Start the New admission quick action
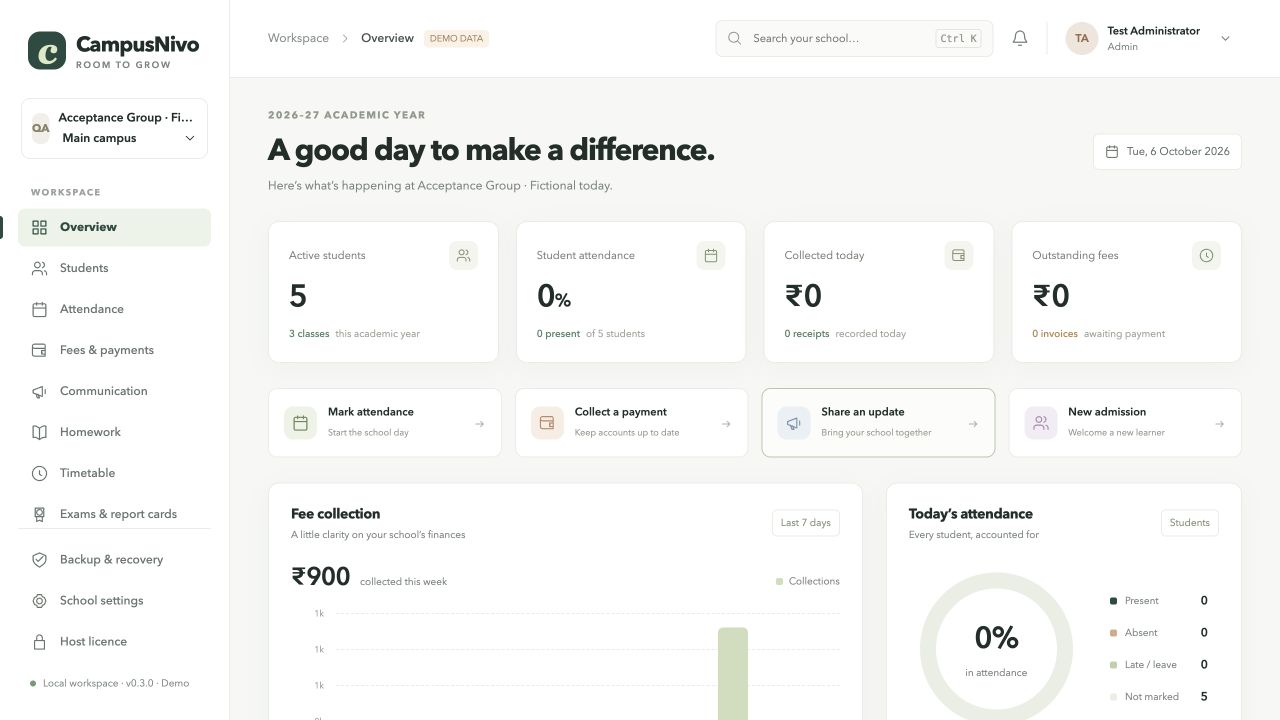Screen dimensions: 1280x720 click(x=1125, y=423)
